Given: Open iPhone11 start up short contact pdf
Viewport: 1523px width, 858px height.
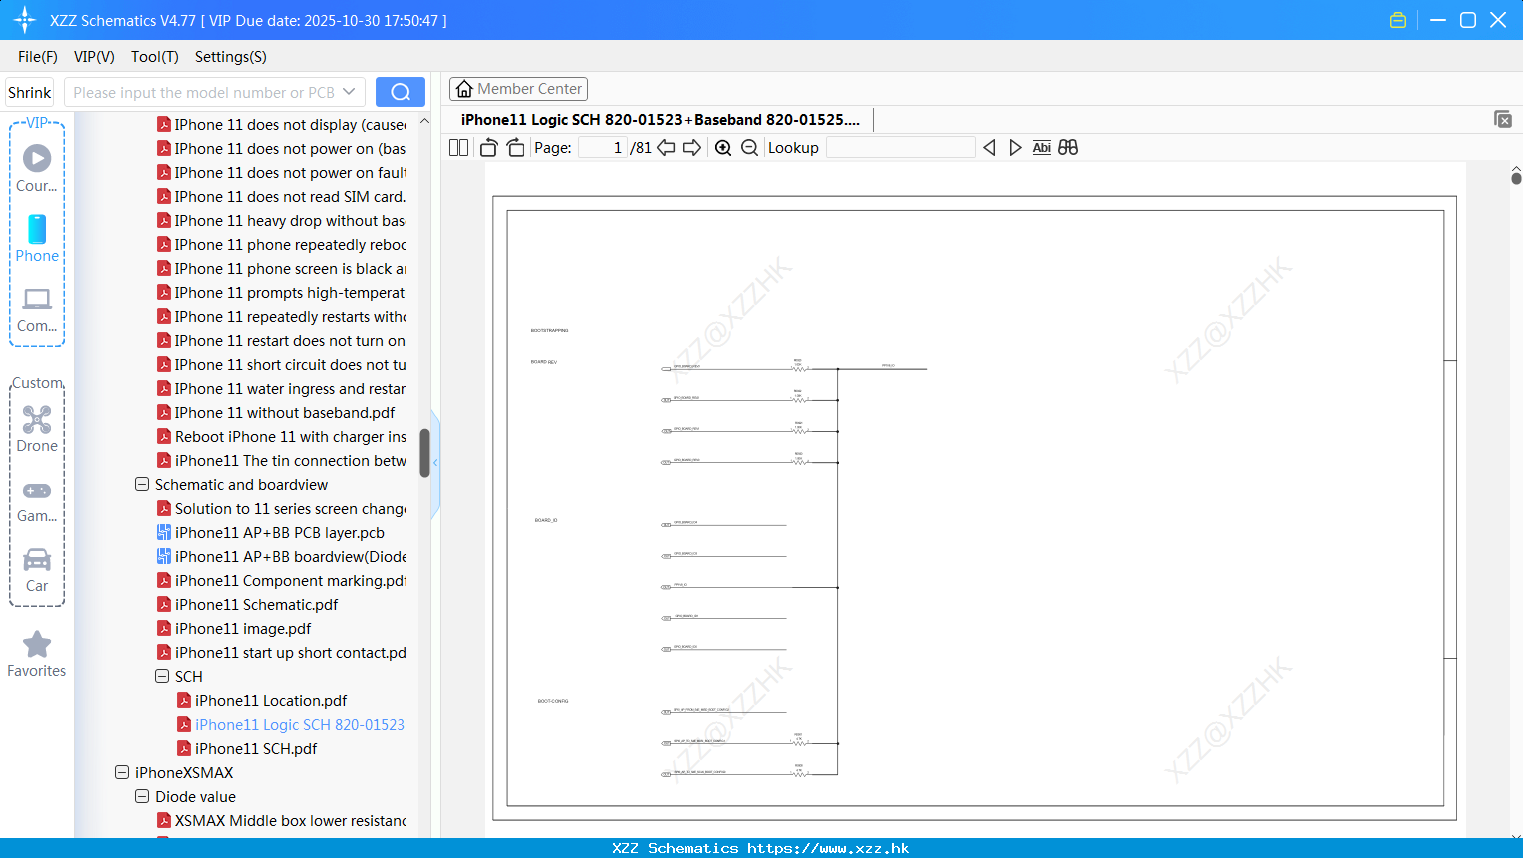Looking at the screenshot, I should pyautogui.click(x=290, y=652).
